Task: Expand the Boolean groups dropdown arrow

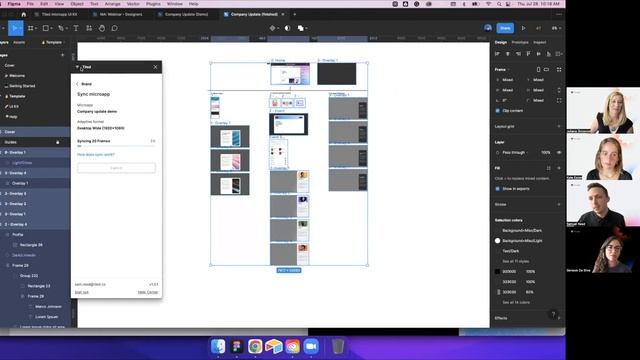Action: pyautogui.click(x=307, y=29)
